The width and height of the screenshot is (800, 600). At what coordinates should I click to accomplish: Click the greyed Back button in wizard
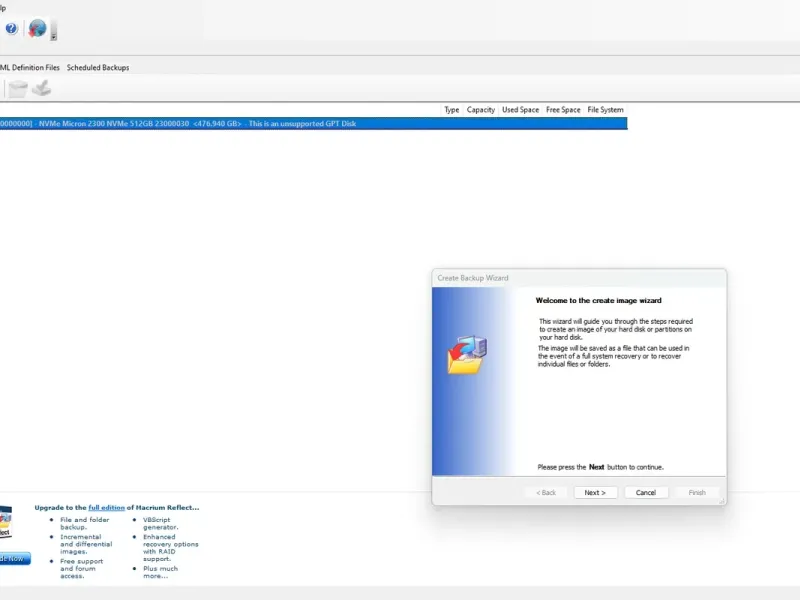pyautogui.click(x=545, y=492)
